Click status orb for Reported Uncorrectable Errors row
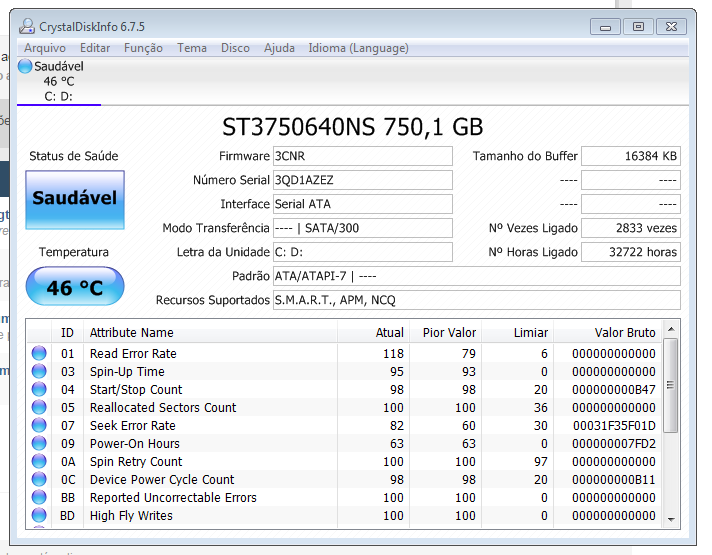 tap(39, 497)
